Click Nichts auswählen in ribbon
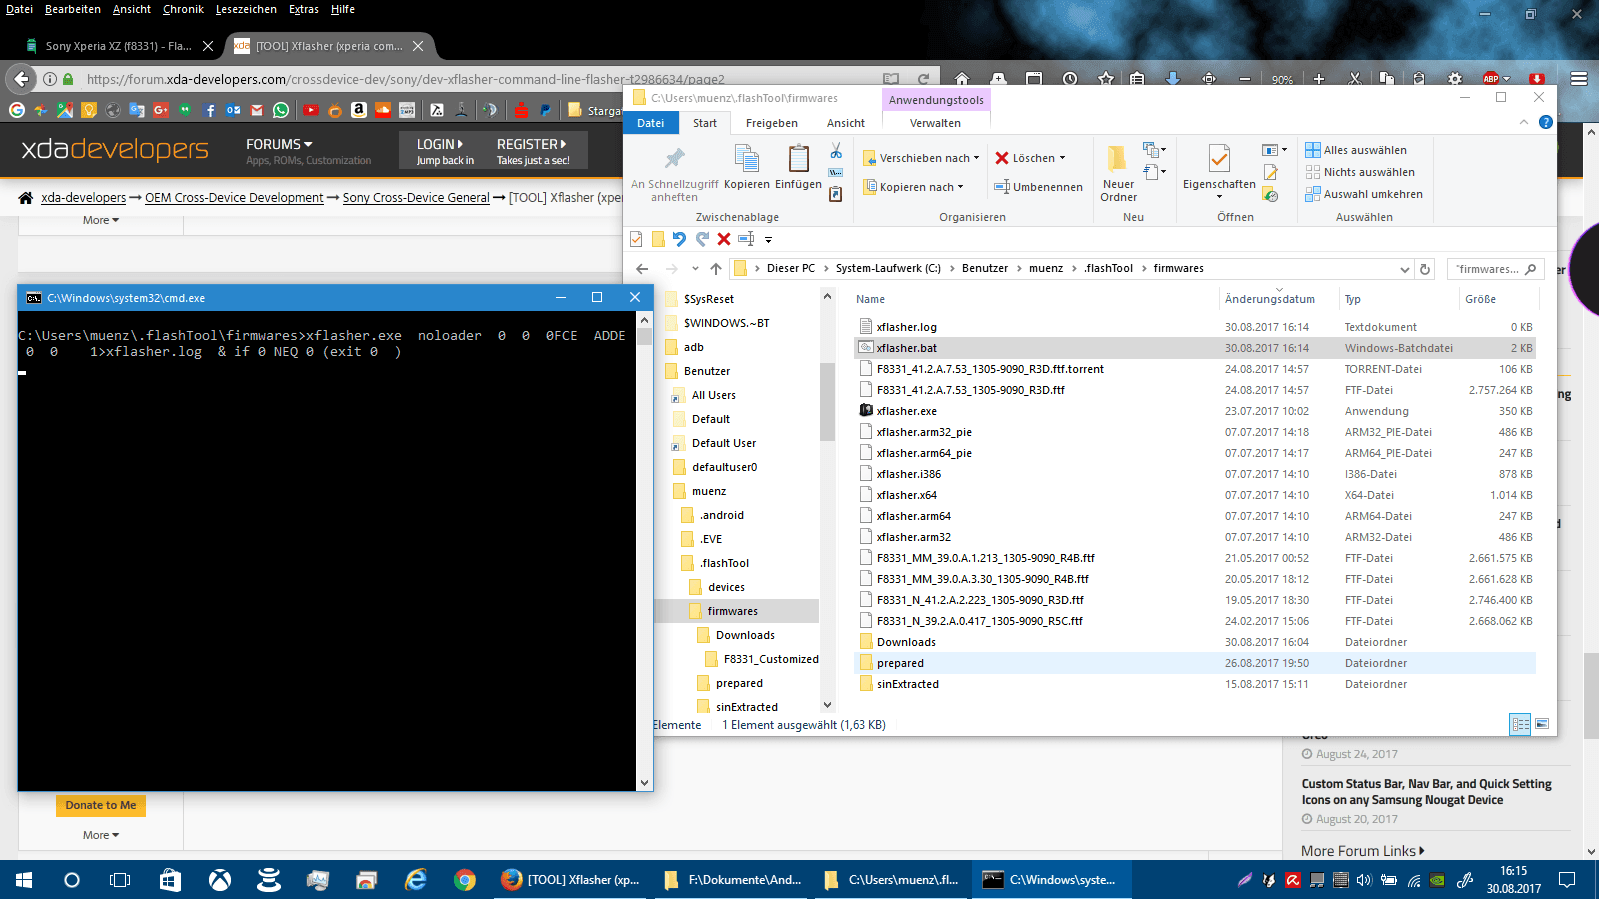The width and height of the screenshot is (1599, 899). pos(1360,172)
